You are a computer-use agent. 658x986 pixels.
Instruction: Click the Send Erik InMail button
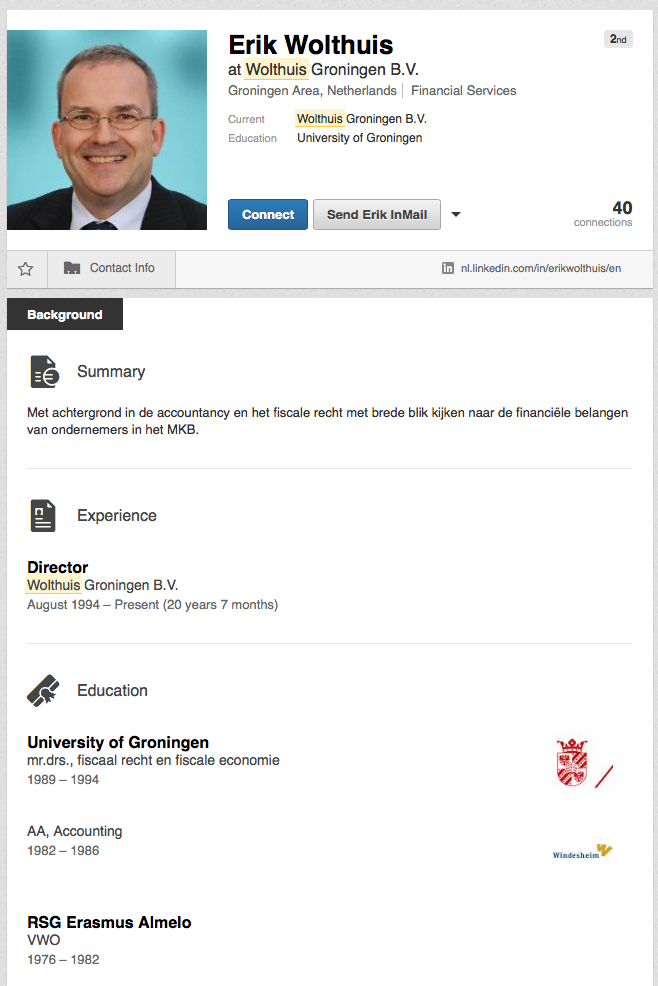pyautogui.click(x=376, y=215)
